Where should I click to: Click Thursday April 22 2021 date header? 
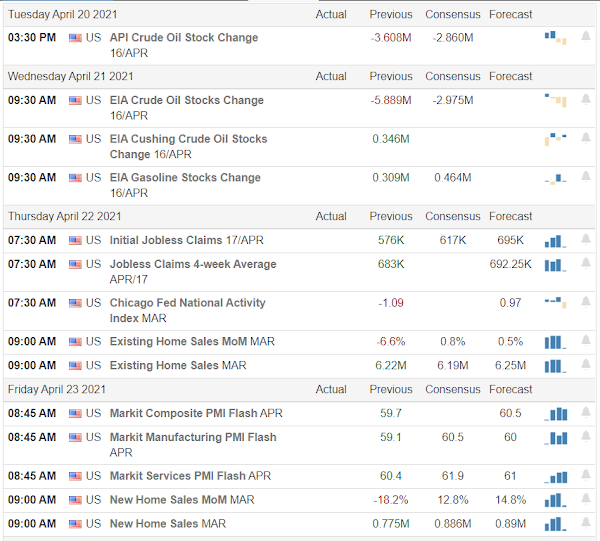coord(65,217)
